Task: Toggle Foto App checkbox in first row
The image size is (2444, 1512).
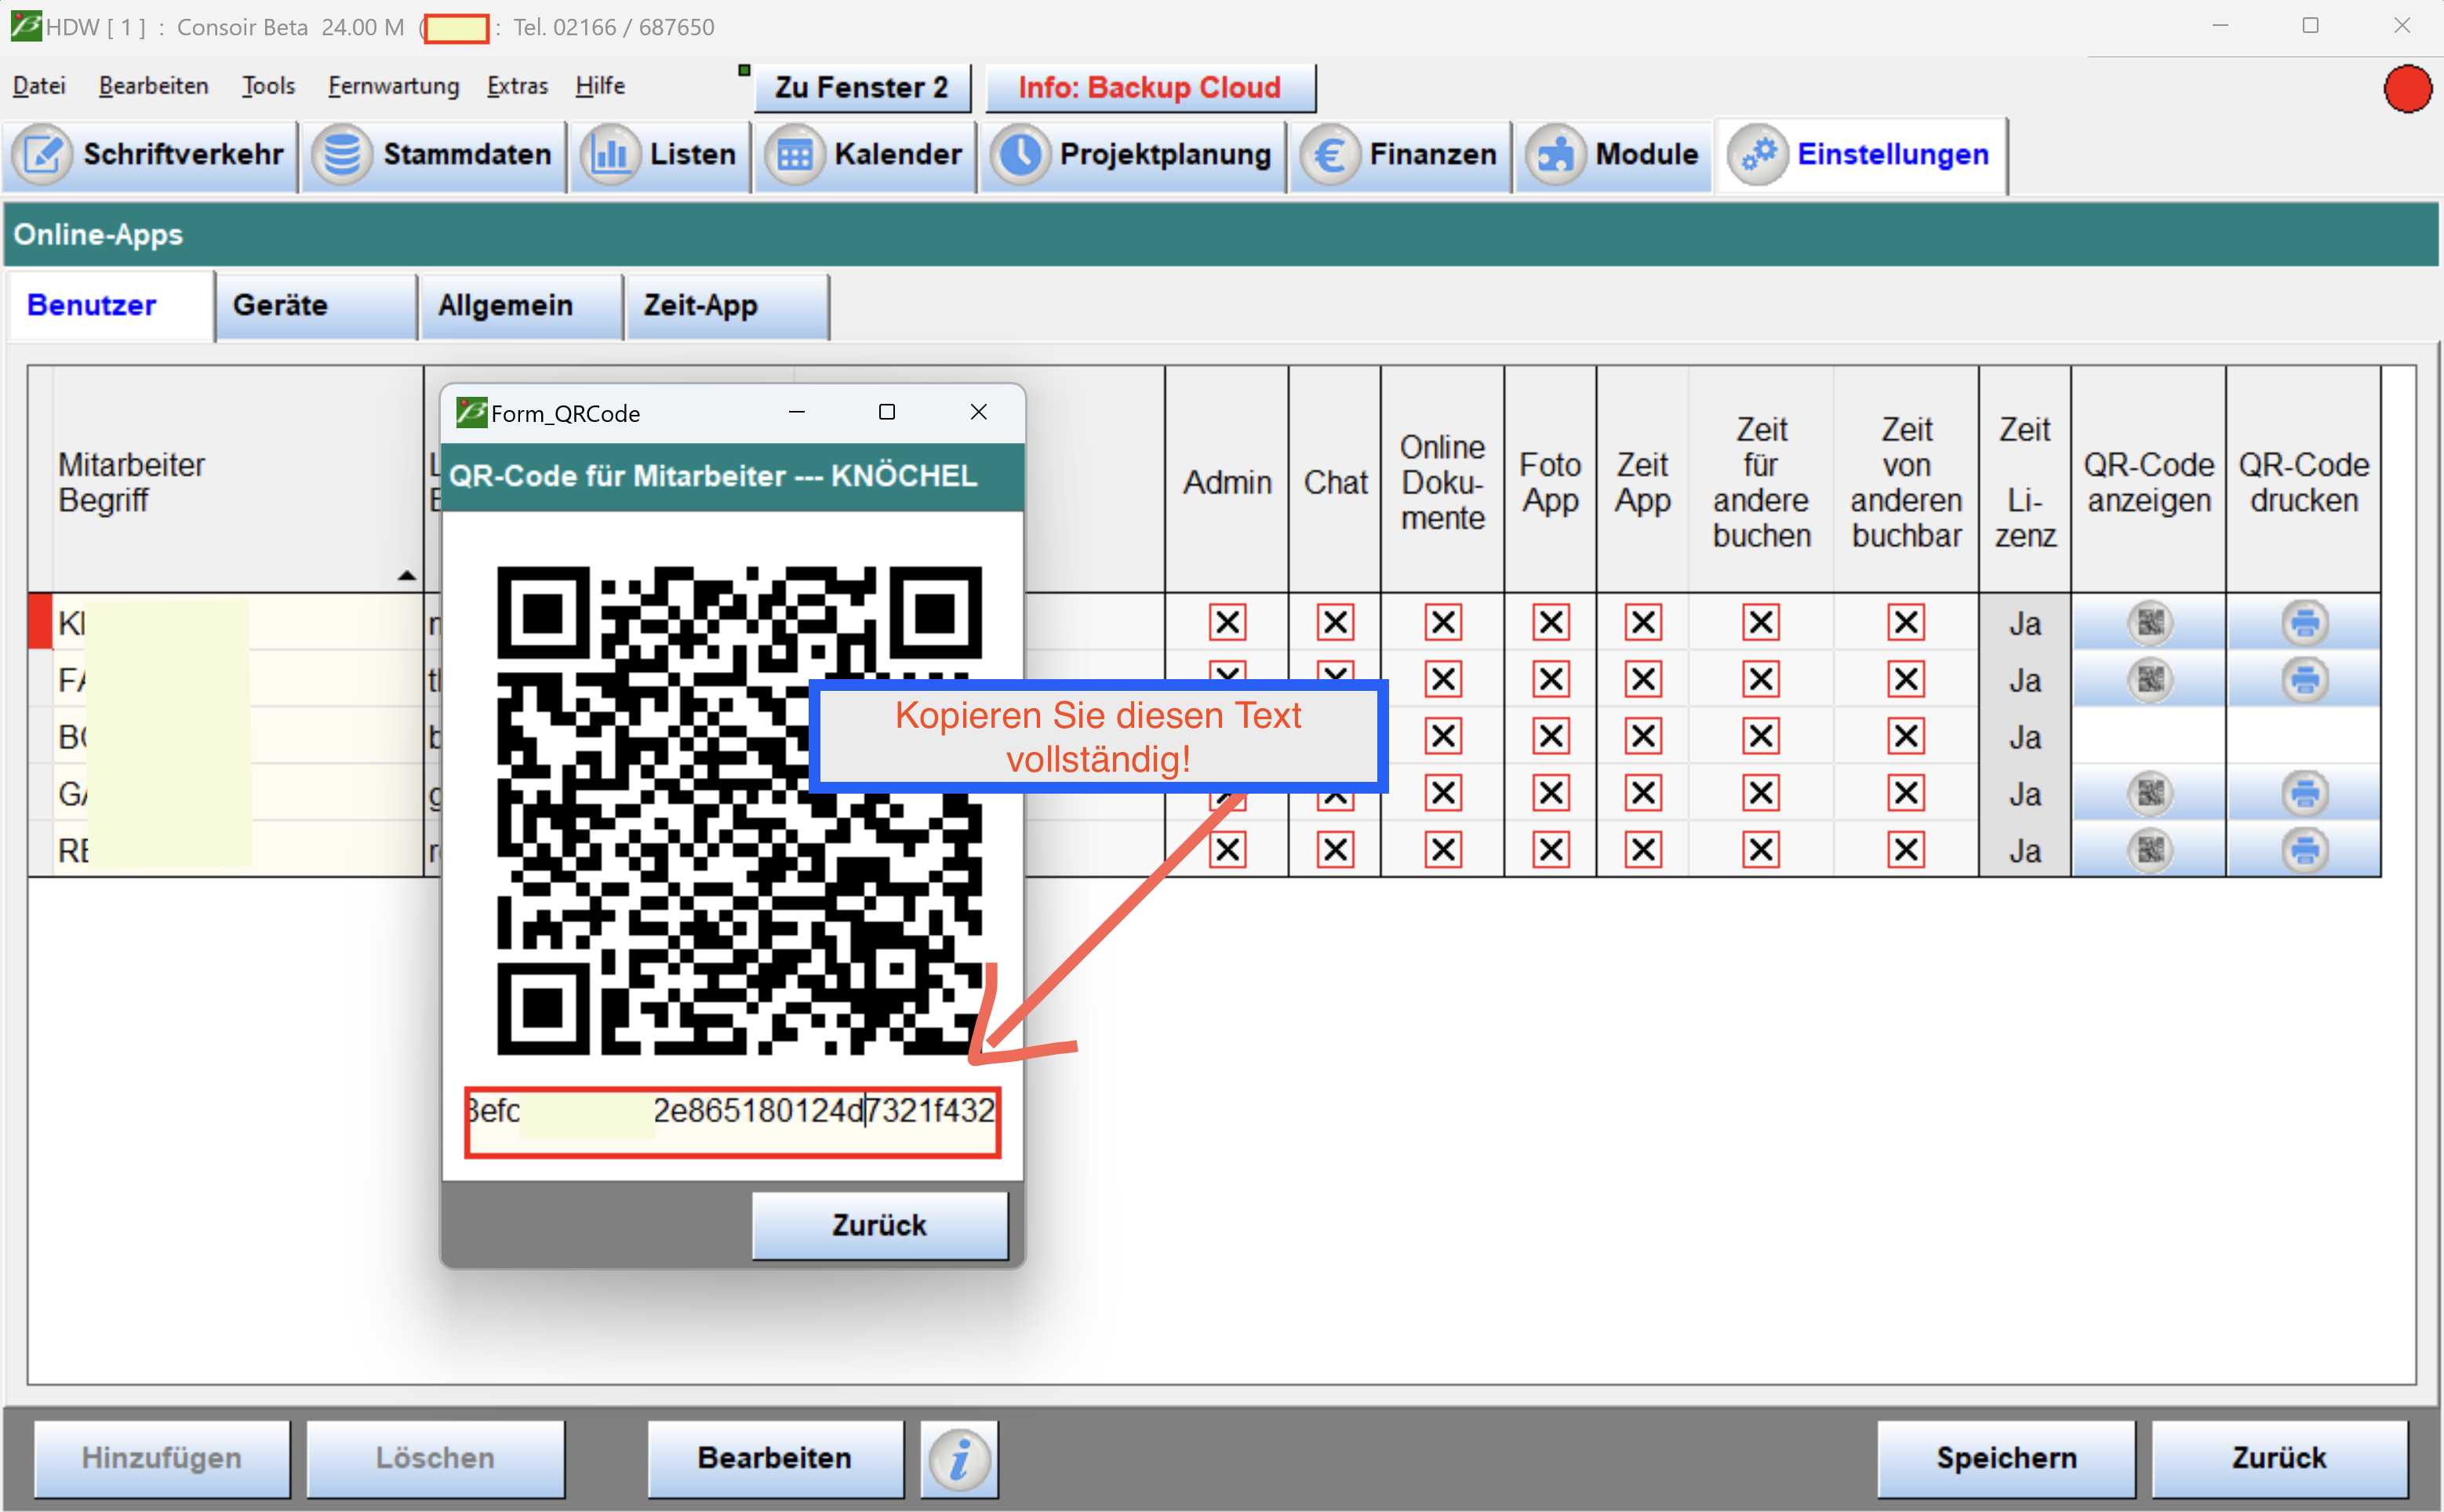Action: (1551, 622)
